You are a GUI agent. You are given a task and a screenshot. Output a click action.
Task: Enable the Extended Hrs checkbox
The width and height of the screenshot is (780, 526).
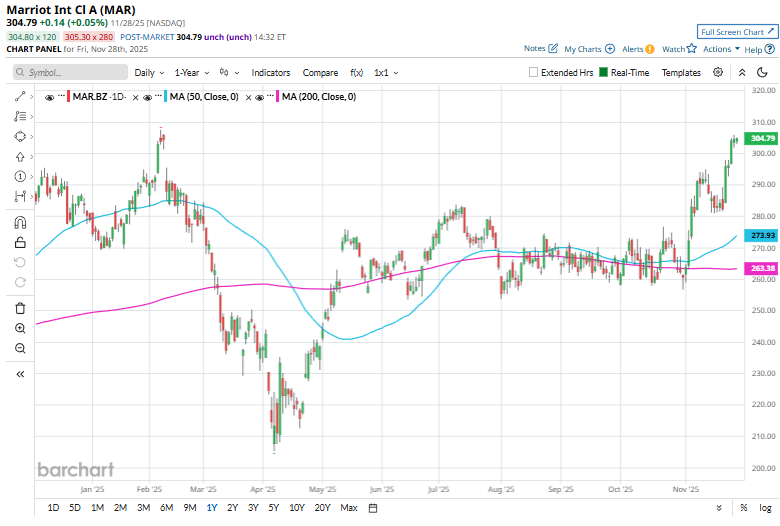(x=534, y=73)
